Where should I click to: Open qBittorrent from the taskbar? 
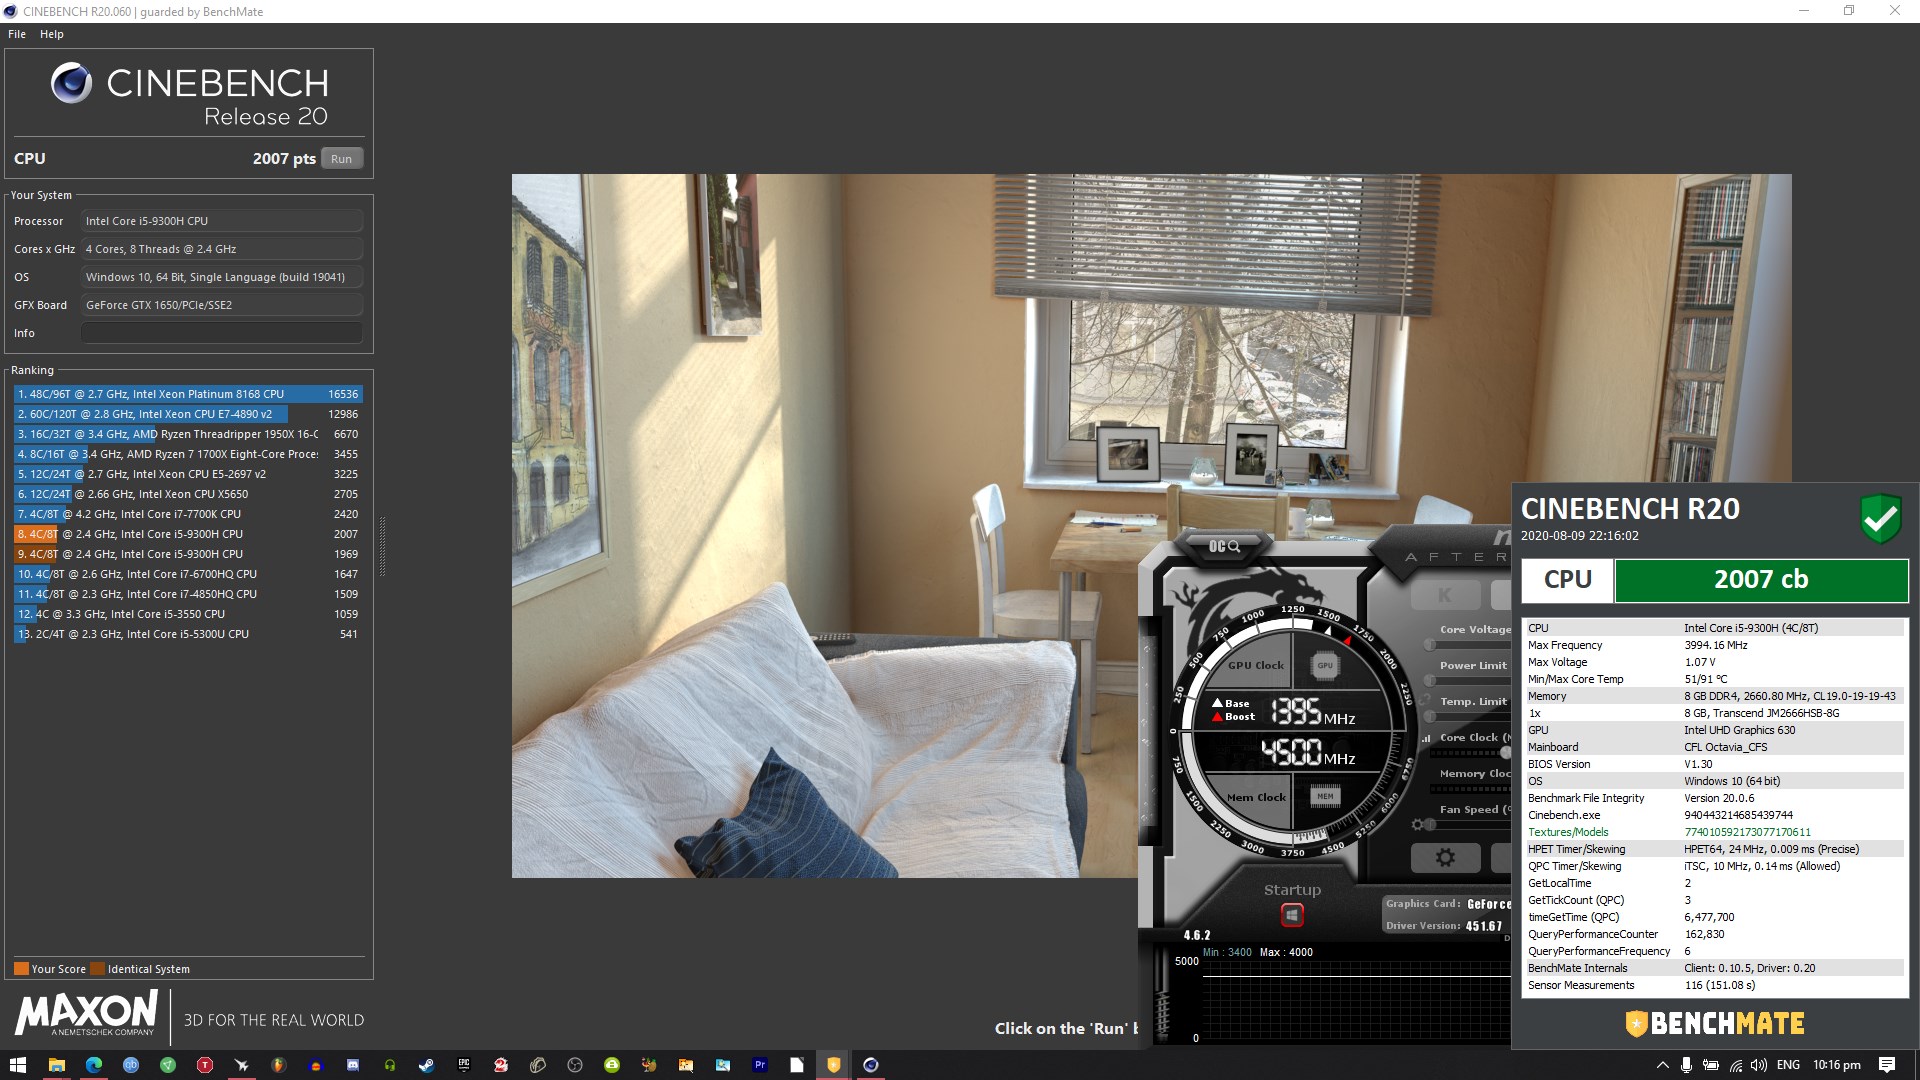point(130,1065)
